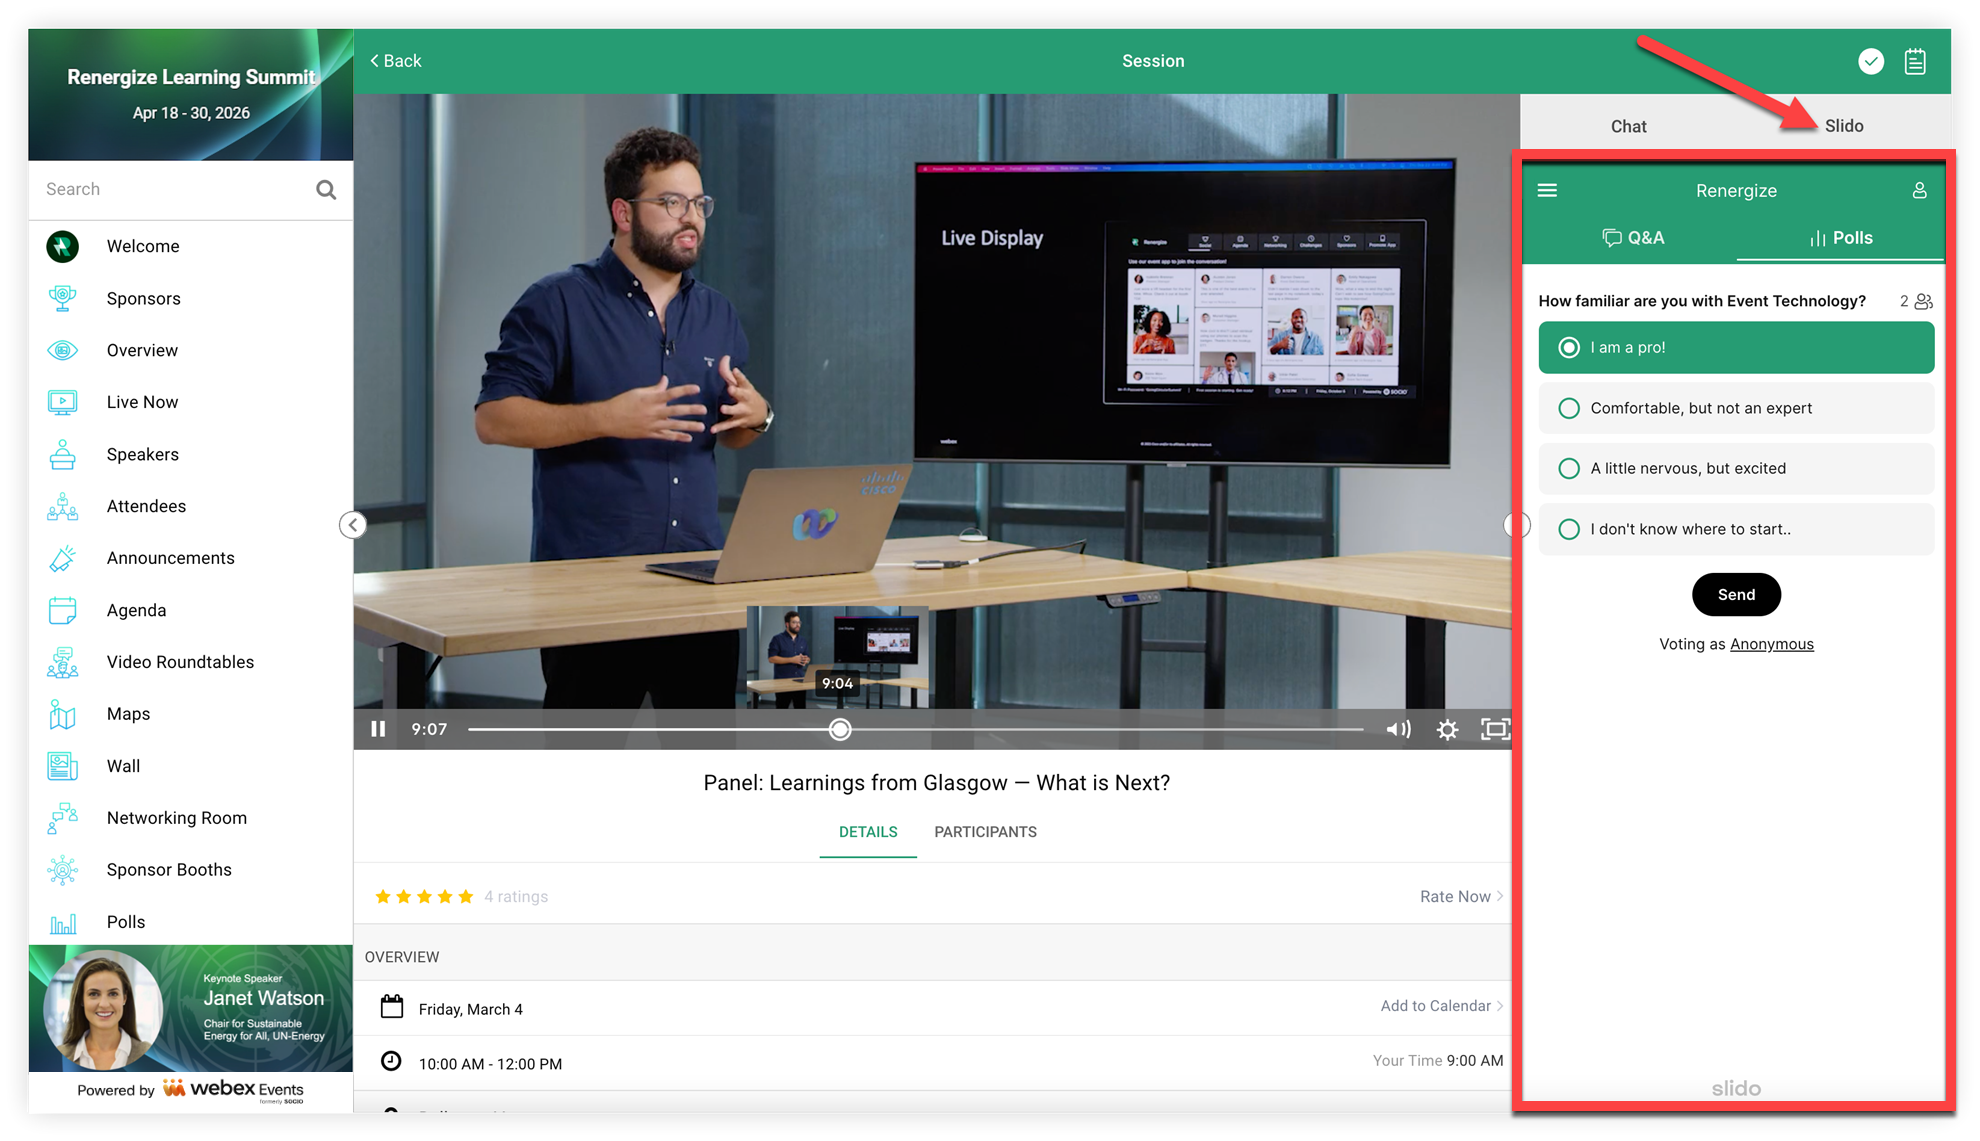Switch to the Chat tab

(1628, 126)
